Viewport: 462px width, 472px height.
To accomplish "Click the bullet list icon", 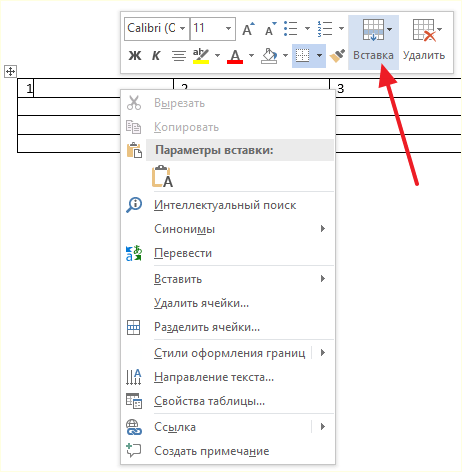I will [x=291, y=28].
